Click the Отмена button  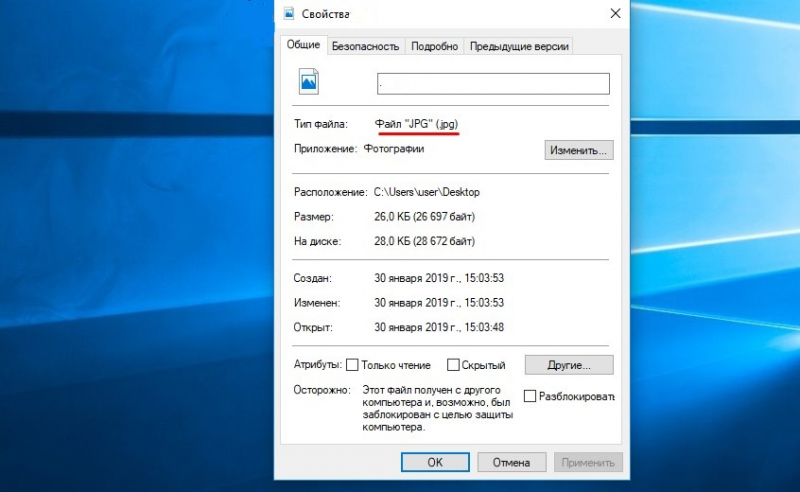[512, 462]
